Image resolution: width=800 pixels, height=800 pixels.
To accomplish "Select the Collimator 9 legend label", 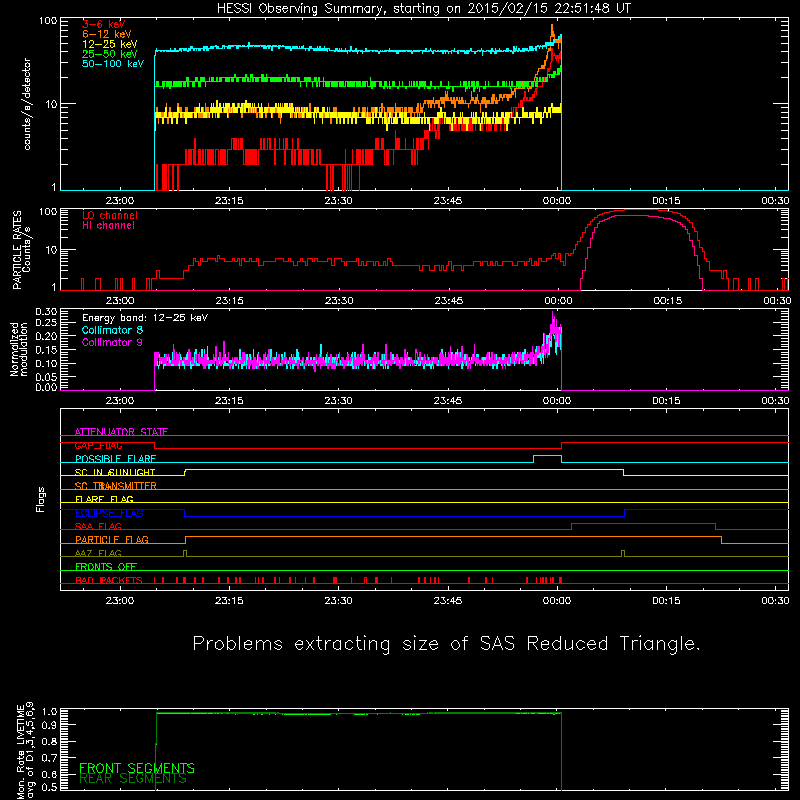I will (x=112, y=342).
